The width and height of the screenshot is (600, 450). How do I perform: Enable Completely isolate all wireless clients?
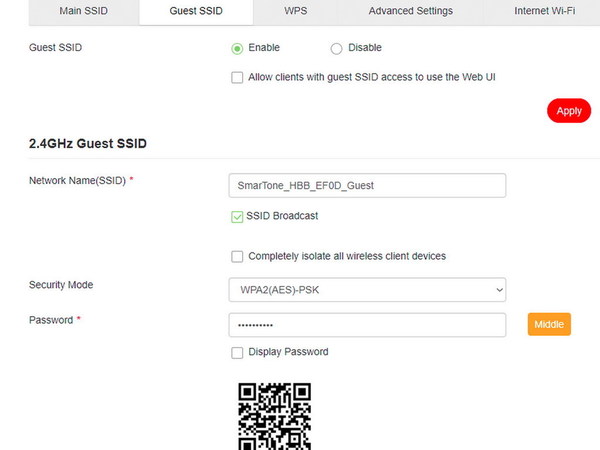tap(237, 256)
